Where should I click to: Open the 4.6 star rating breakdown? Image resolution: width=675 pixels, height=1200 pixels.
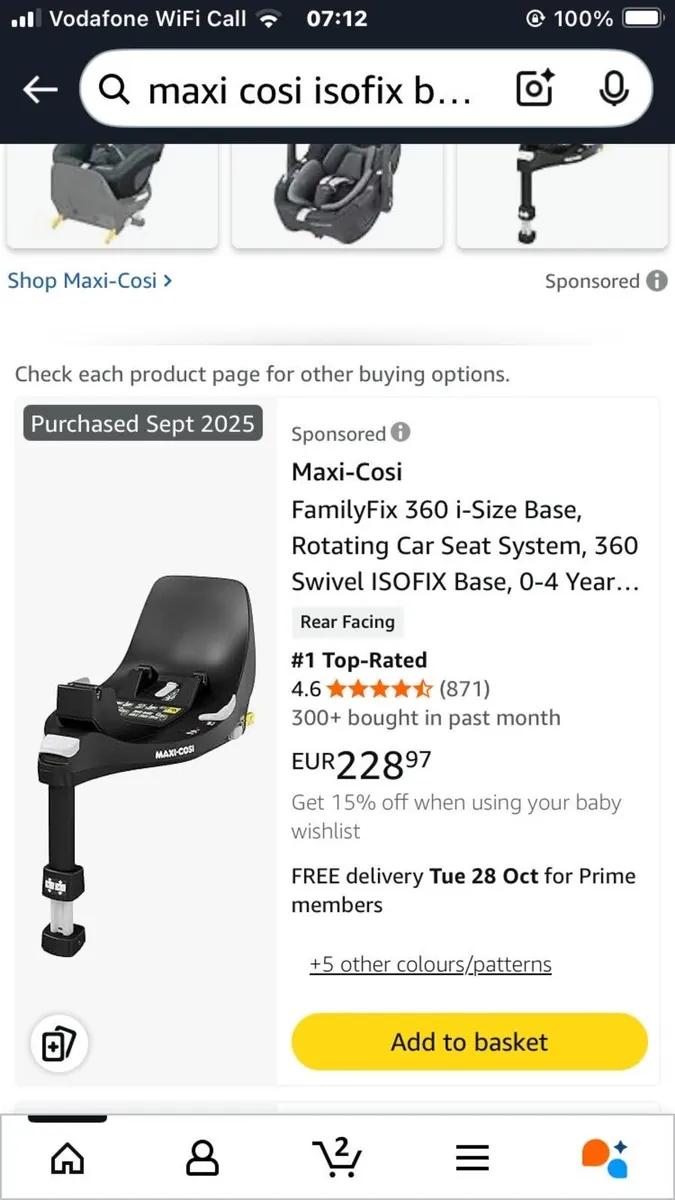(x=378, y=689)
